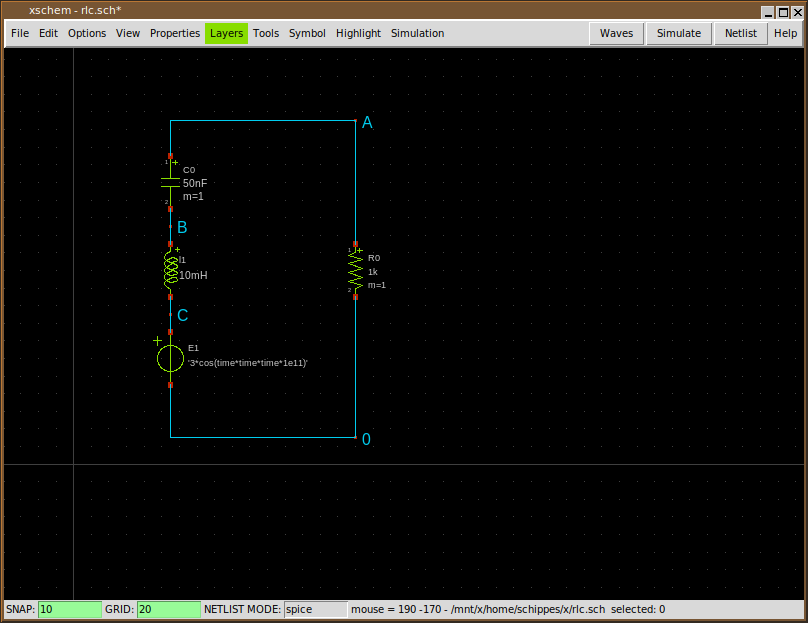Expand the Properties menu
The width and height of the screenshot is (808, 623).
[x=175, y=33]
